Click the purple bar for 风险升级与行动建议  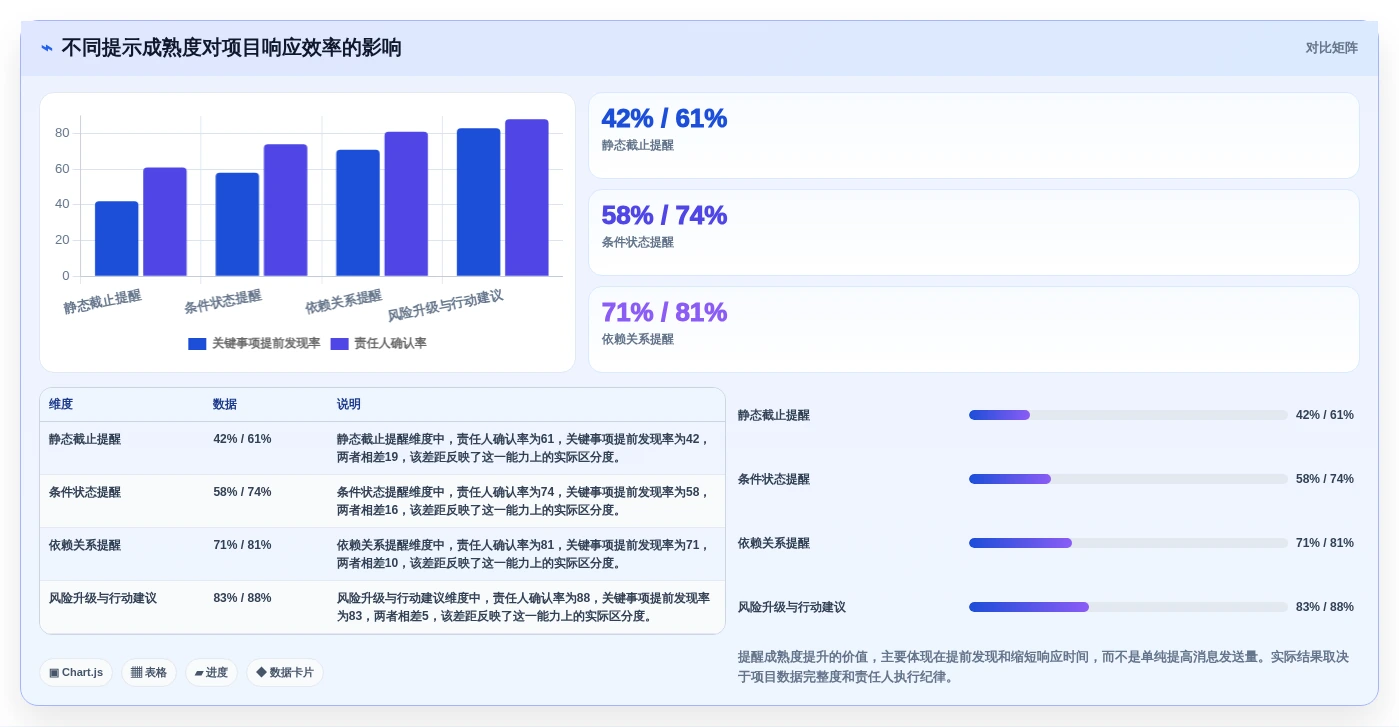pos(527,198)
